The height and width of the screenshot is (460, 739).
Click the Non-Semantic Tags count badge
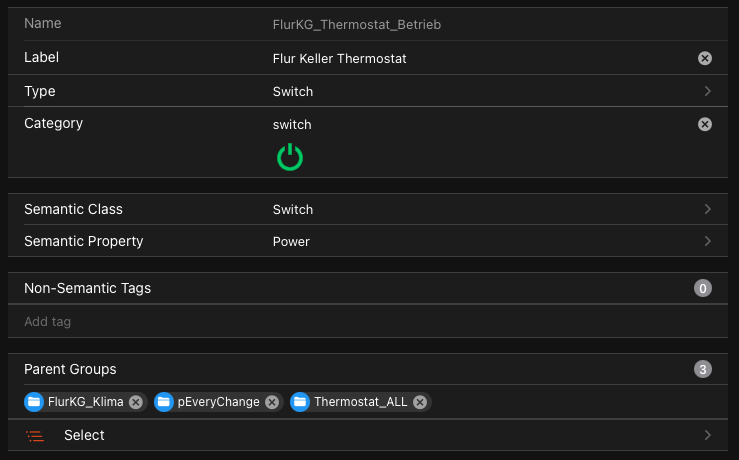(703, 289)
